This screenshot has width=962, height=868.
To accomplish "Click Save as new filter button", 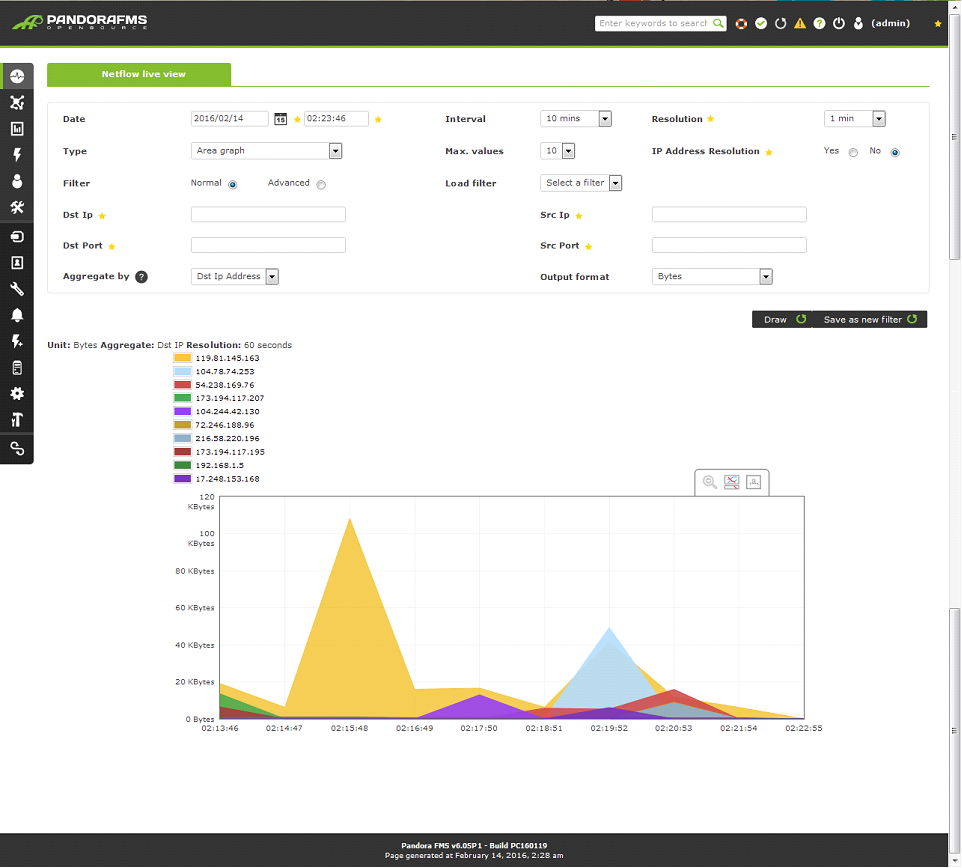I will click(x=869, y=320).
